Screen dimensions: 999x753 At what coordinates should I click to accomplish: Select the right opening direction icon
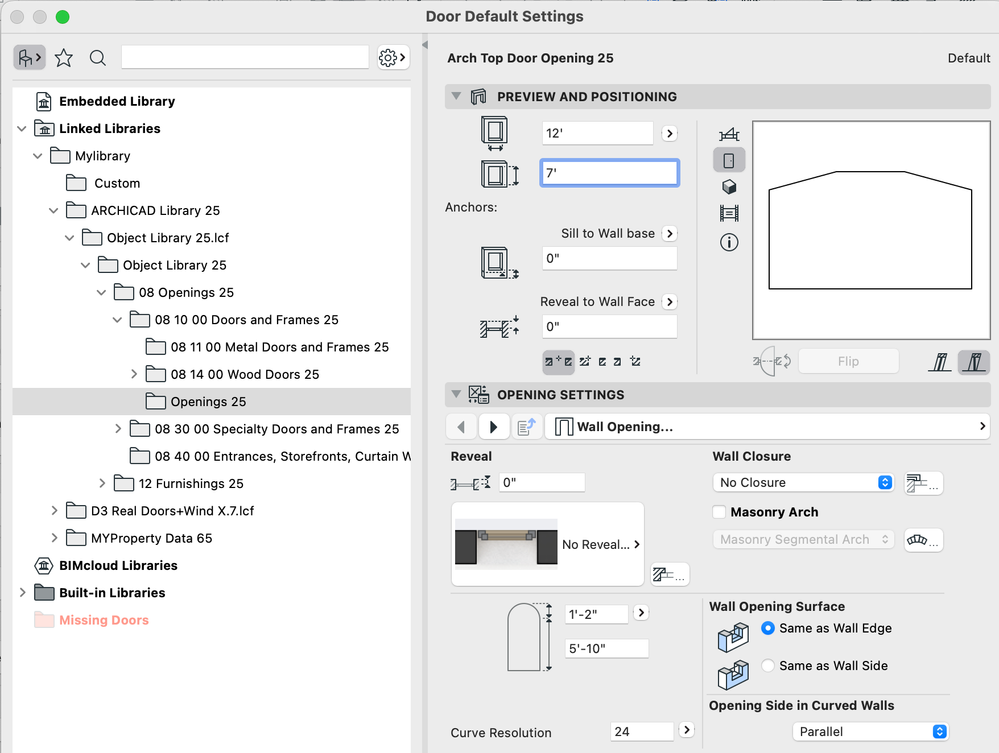(x=974, y=362)
